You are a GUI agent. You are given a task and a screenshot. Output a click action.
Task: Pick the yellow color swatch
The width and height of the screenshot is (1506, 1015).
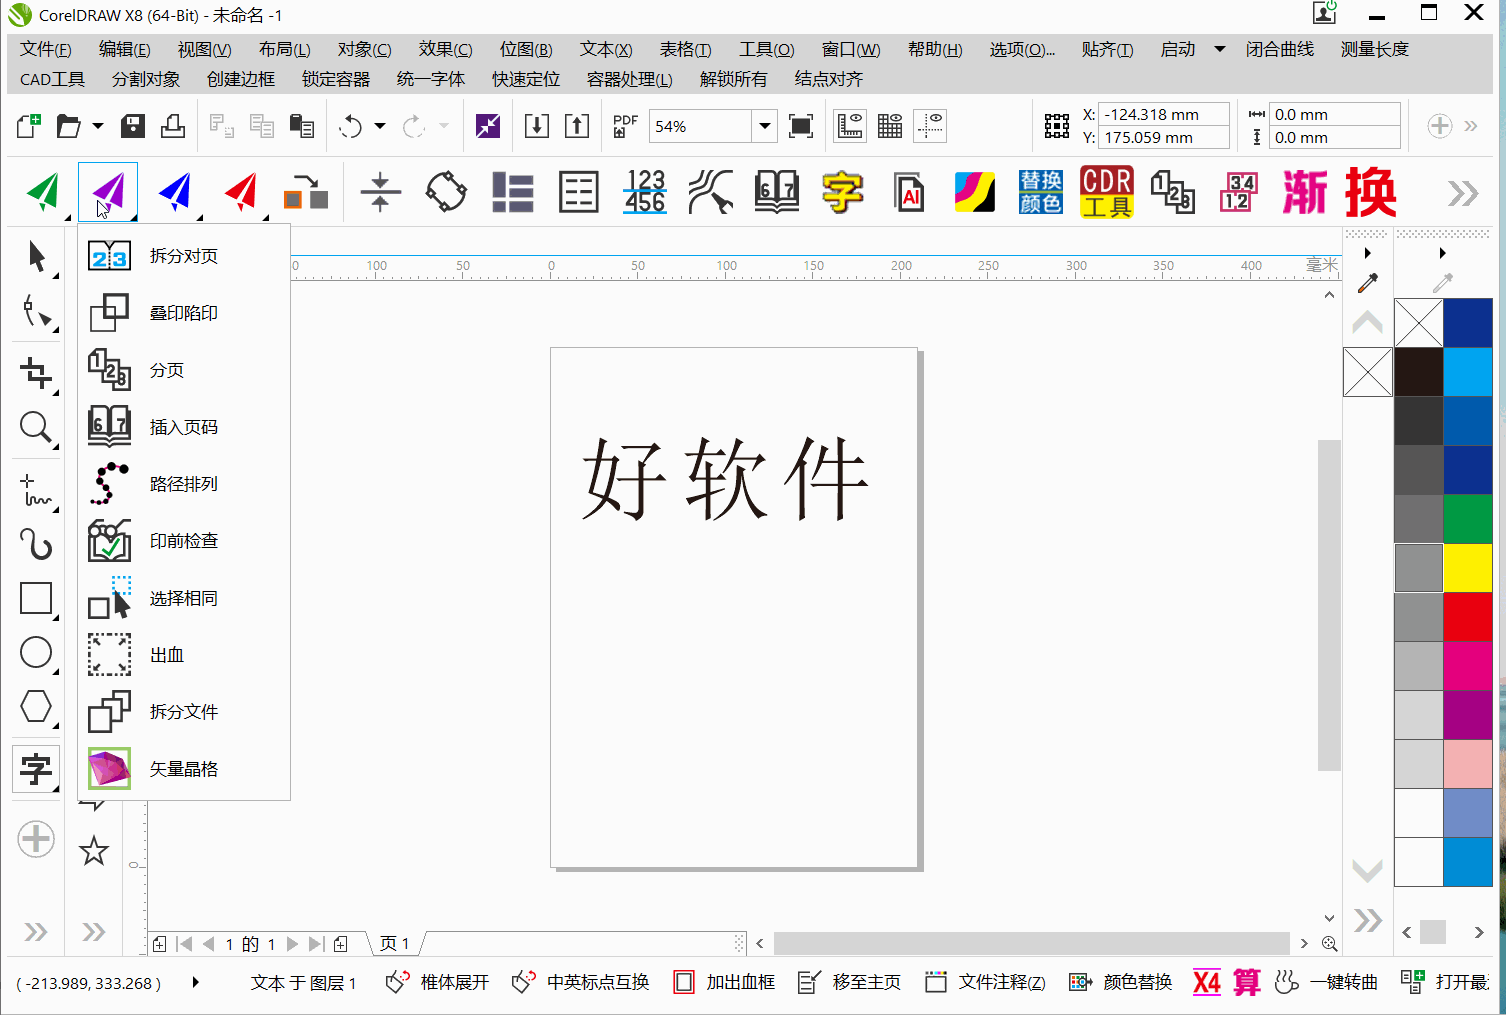(x=1467, y=568)
